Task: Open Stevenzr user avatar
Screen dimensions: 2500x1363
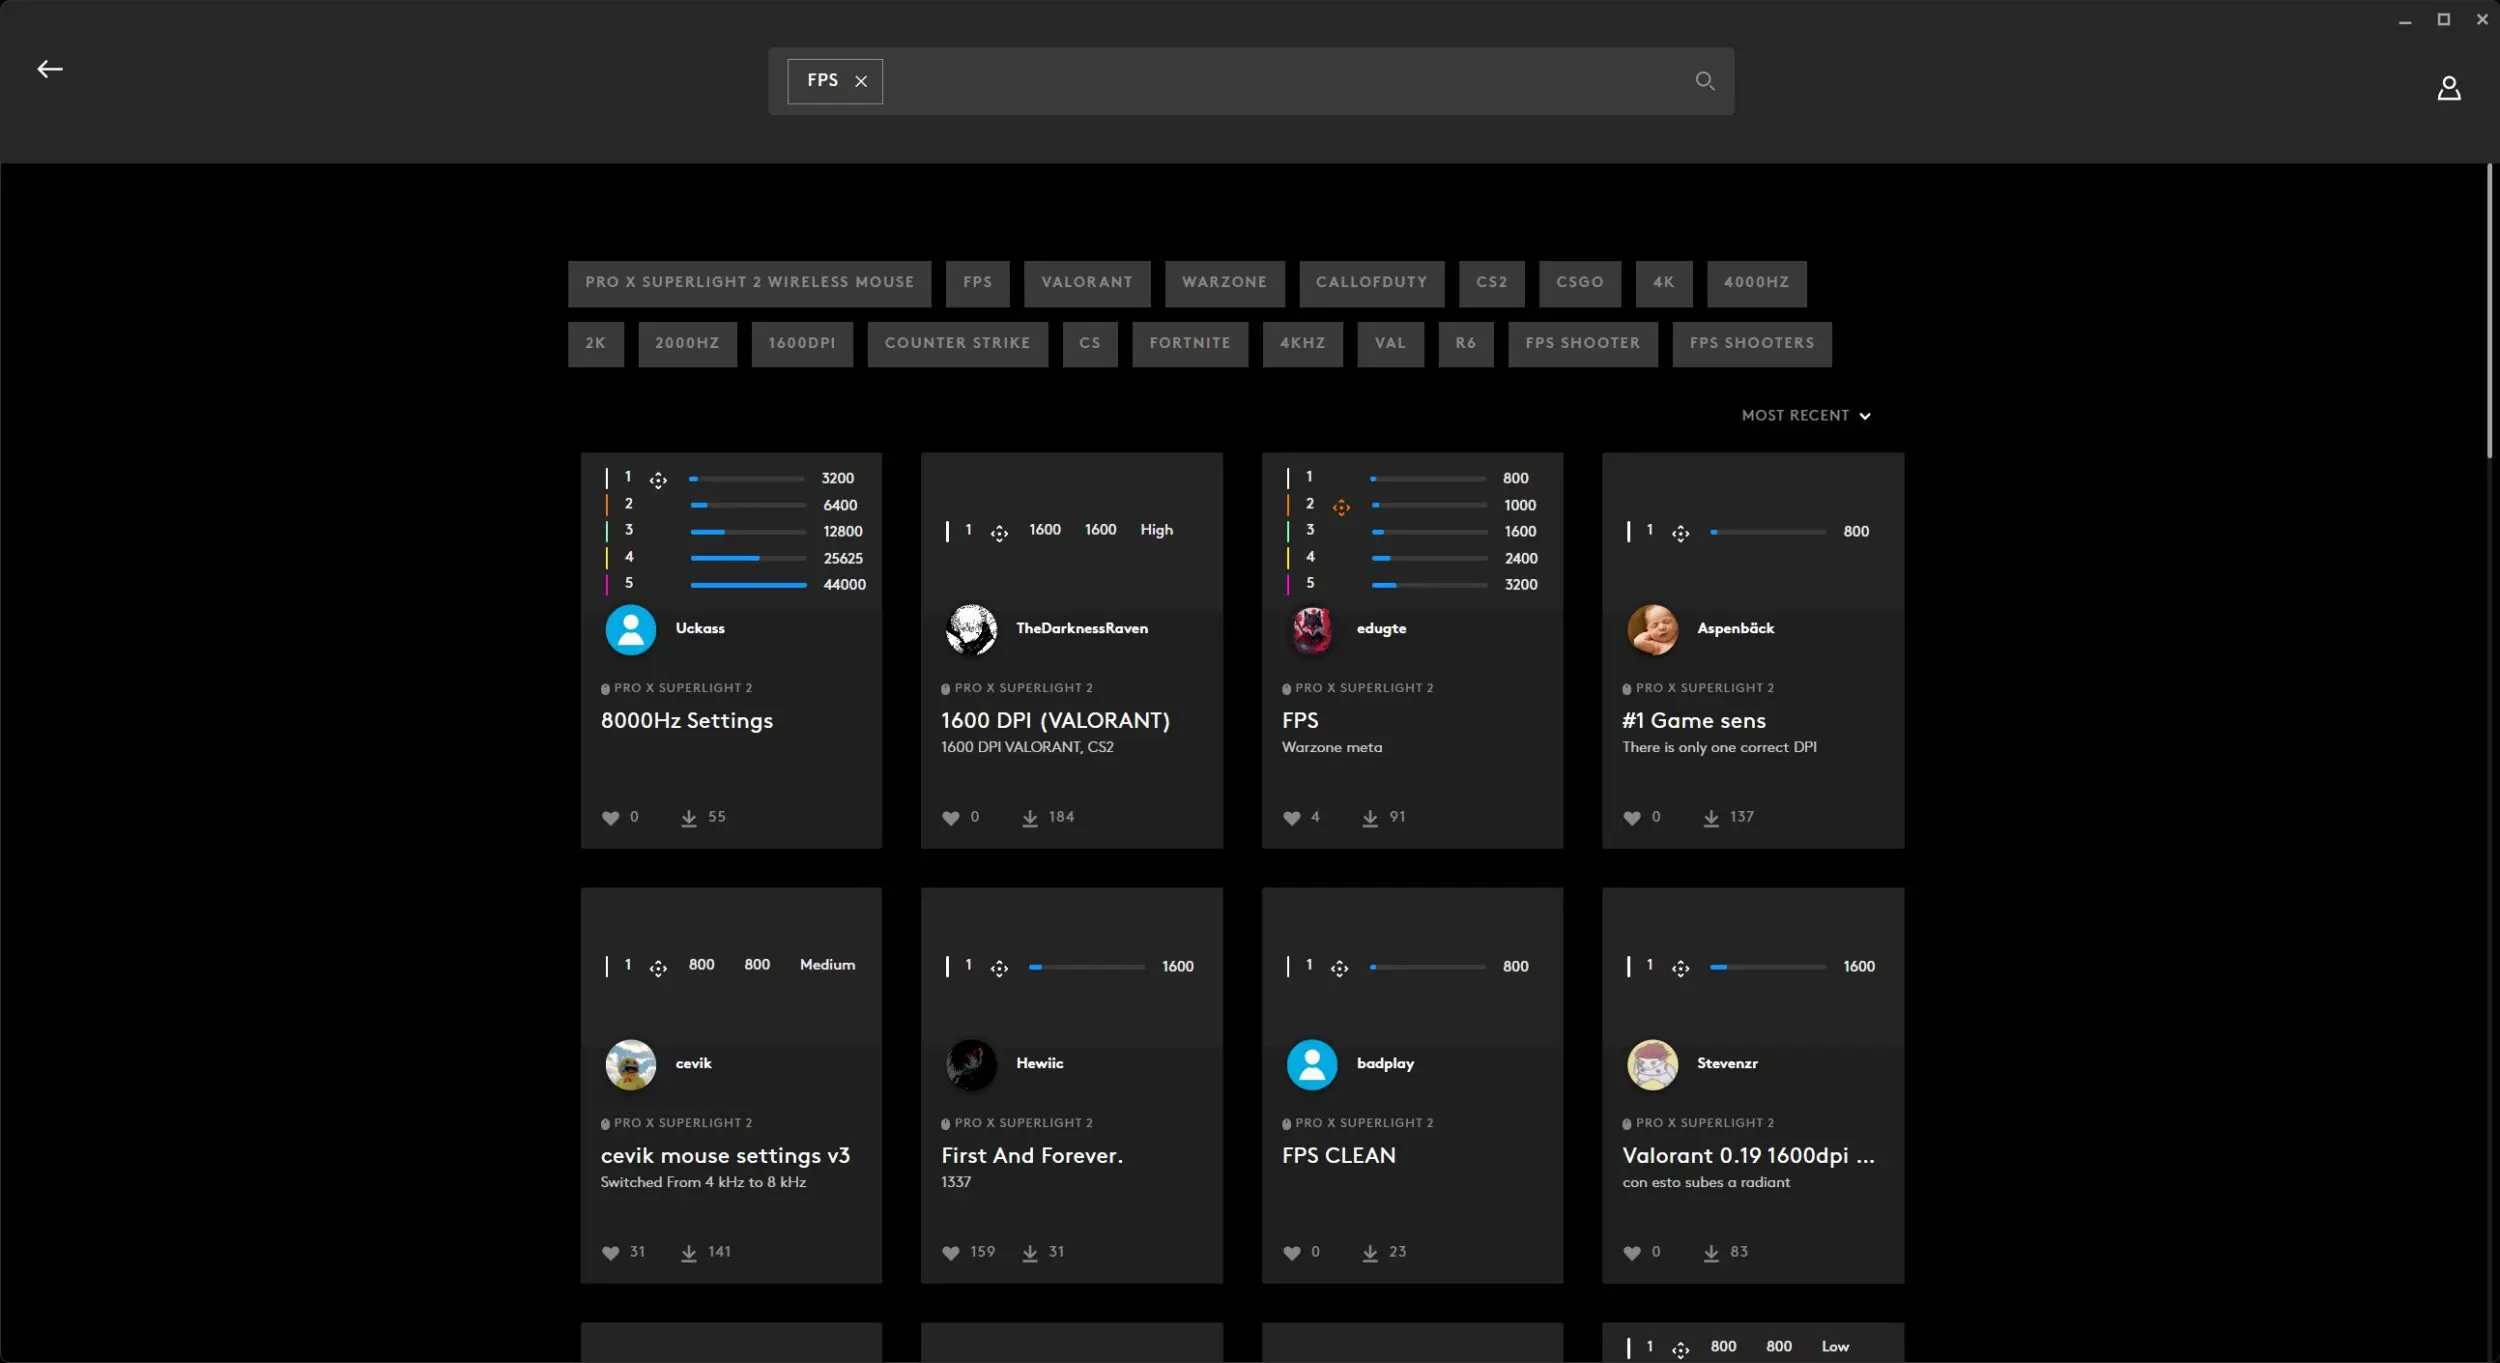Action: [x=1652, y=1064]
